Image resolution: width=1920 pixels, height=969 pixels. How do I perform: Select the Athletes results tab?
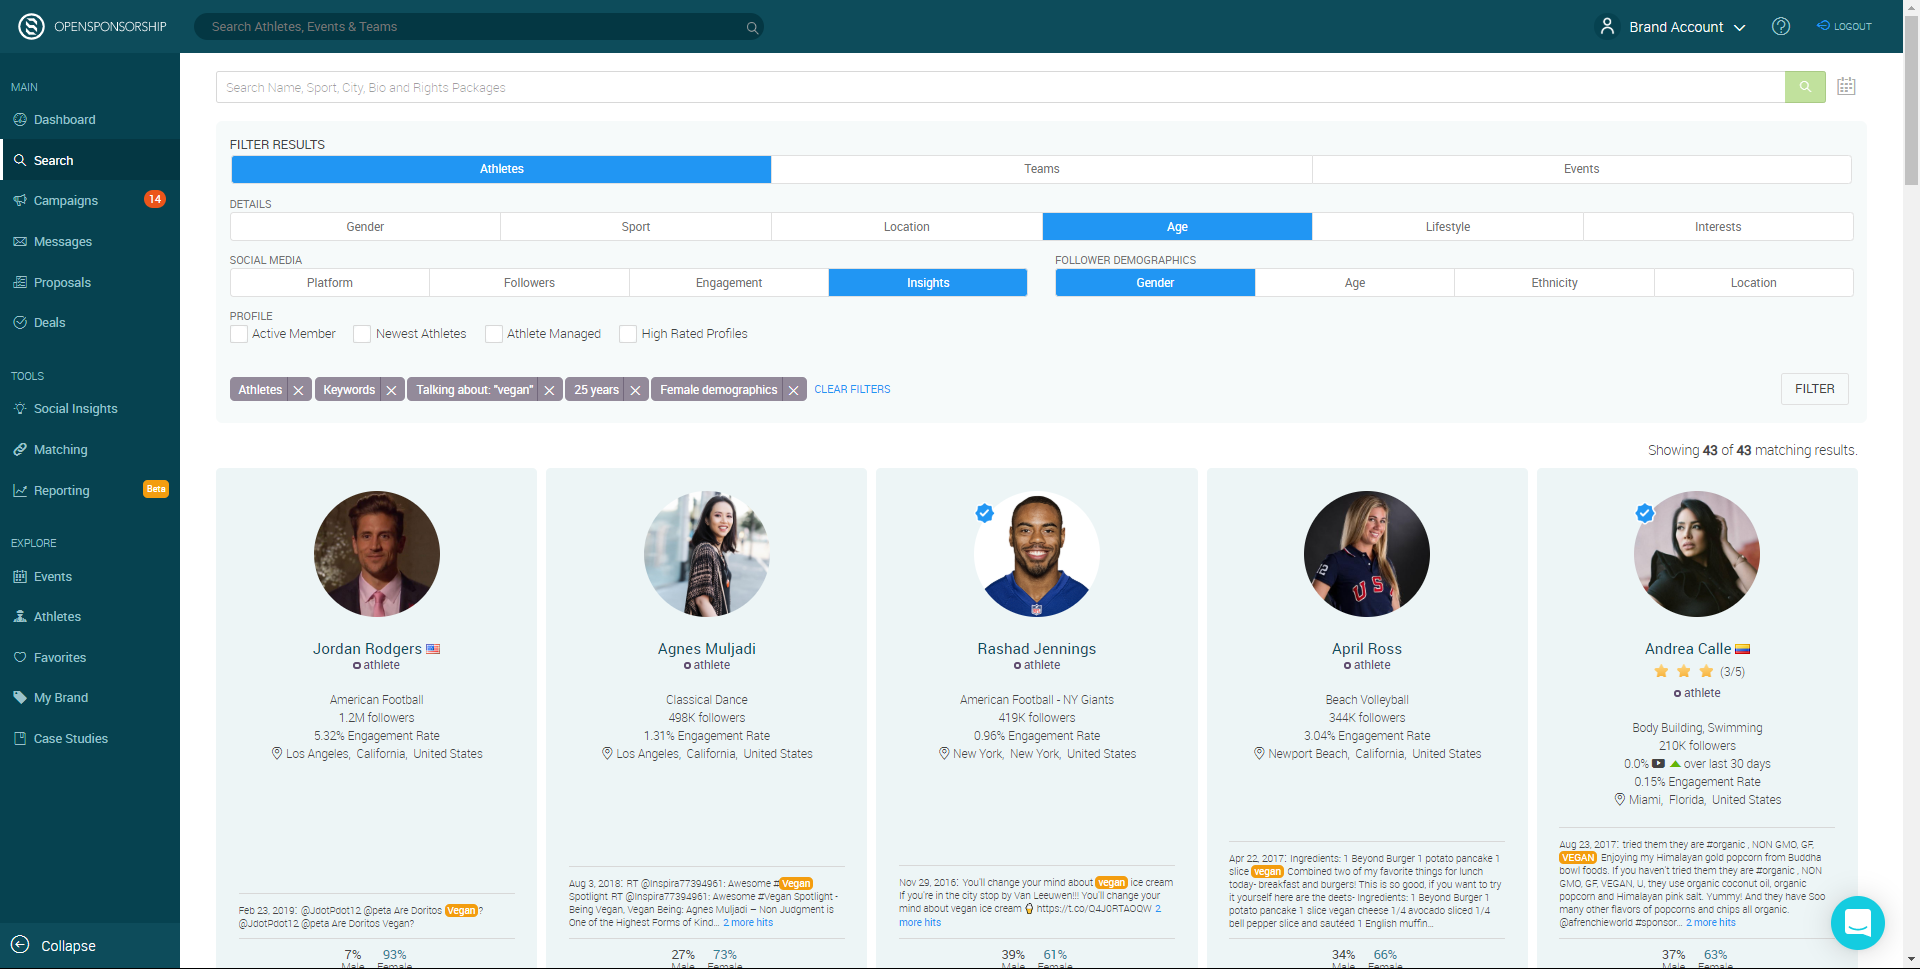[x=501, y=169]
